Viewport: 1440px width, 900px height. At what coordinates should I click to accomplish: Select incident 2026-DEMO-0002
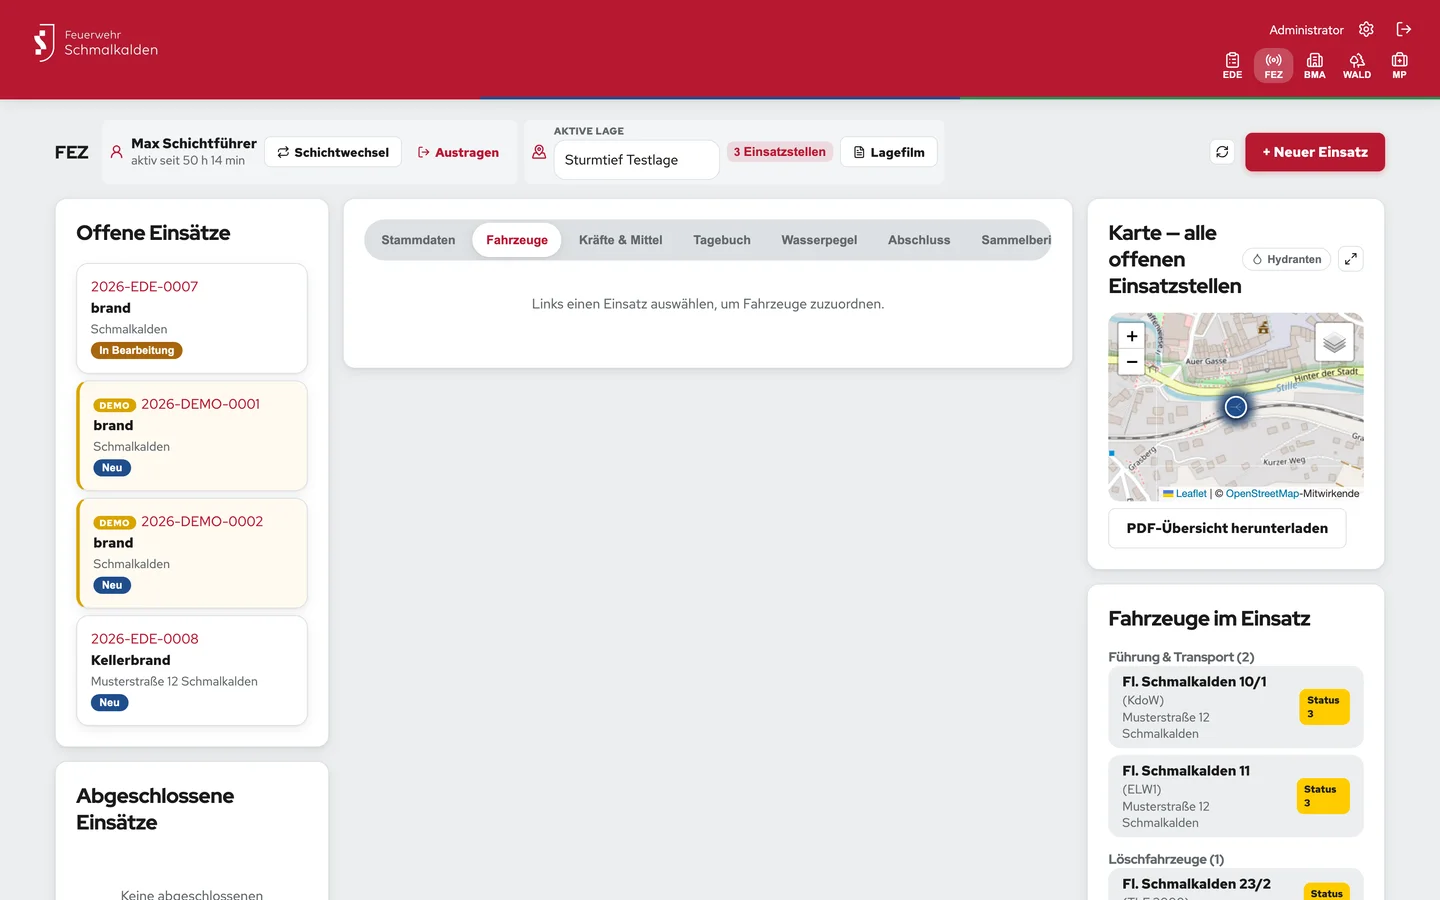pyautogui.click(x=192, y=553)
